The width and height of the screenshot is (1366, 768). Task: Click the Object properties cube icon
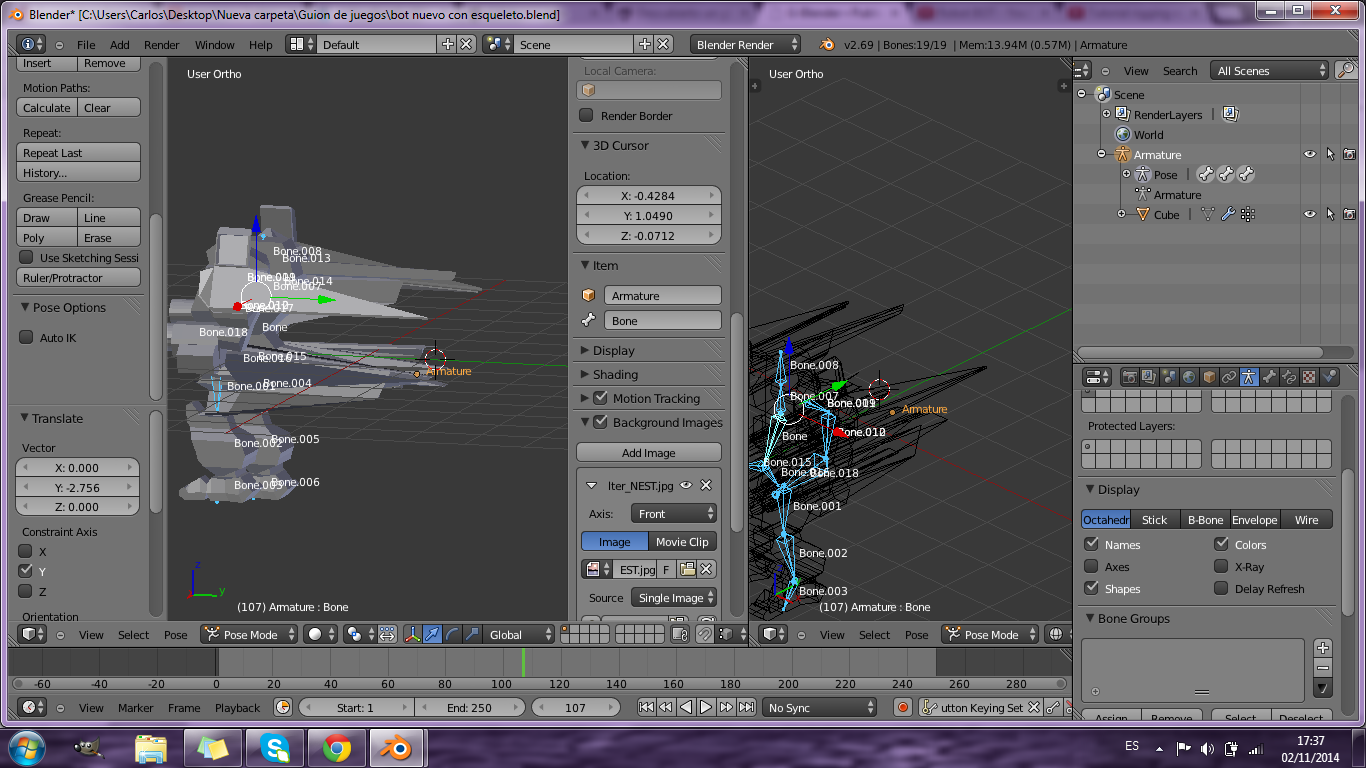click(1209, 377)
